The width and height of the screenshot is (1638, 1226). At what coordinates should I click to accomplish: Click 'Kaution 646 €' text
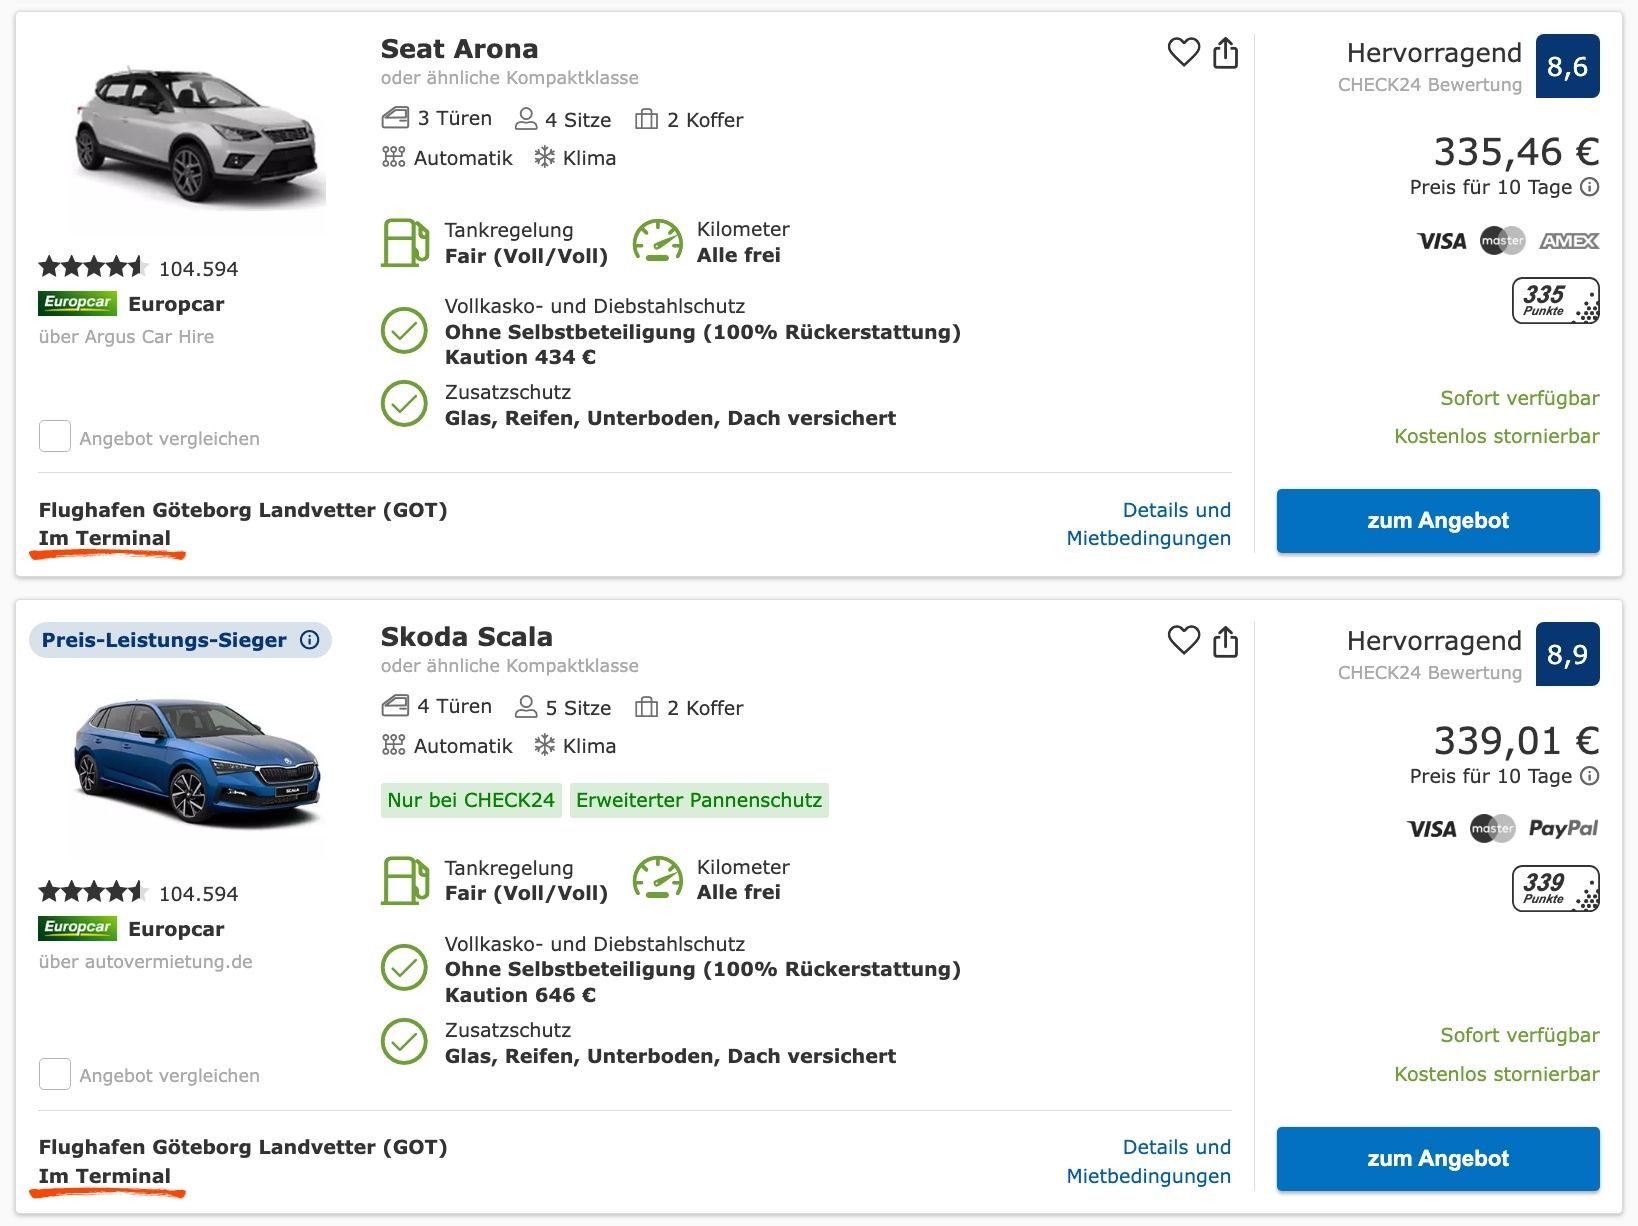pos(520,995)
